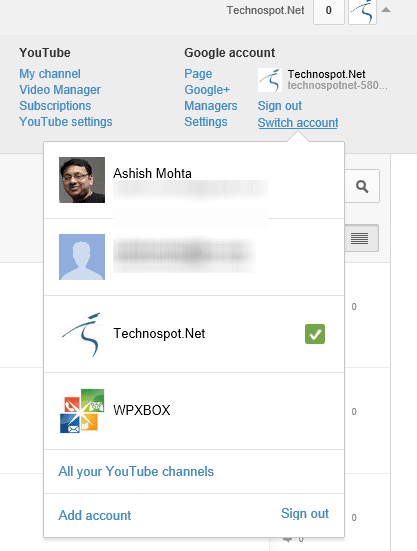Image resolution: width=417 pixels, height=551 pixels.
Task: Click Sign out at bottom of account popup
Action: pos(305,513)
